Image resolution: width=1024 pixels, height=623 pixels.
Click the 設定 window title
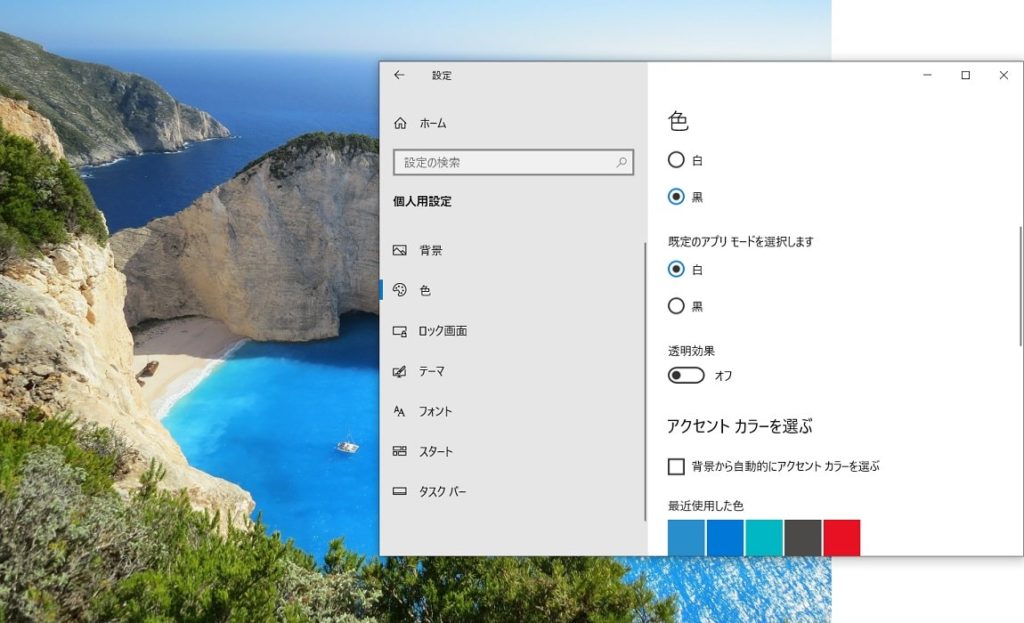441,75
